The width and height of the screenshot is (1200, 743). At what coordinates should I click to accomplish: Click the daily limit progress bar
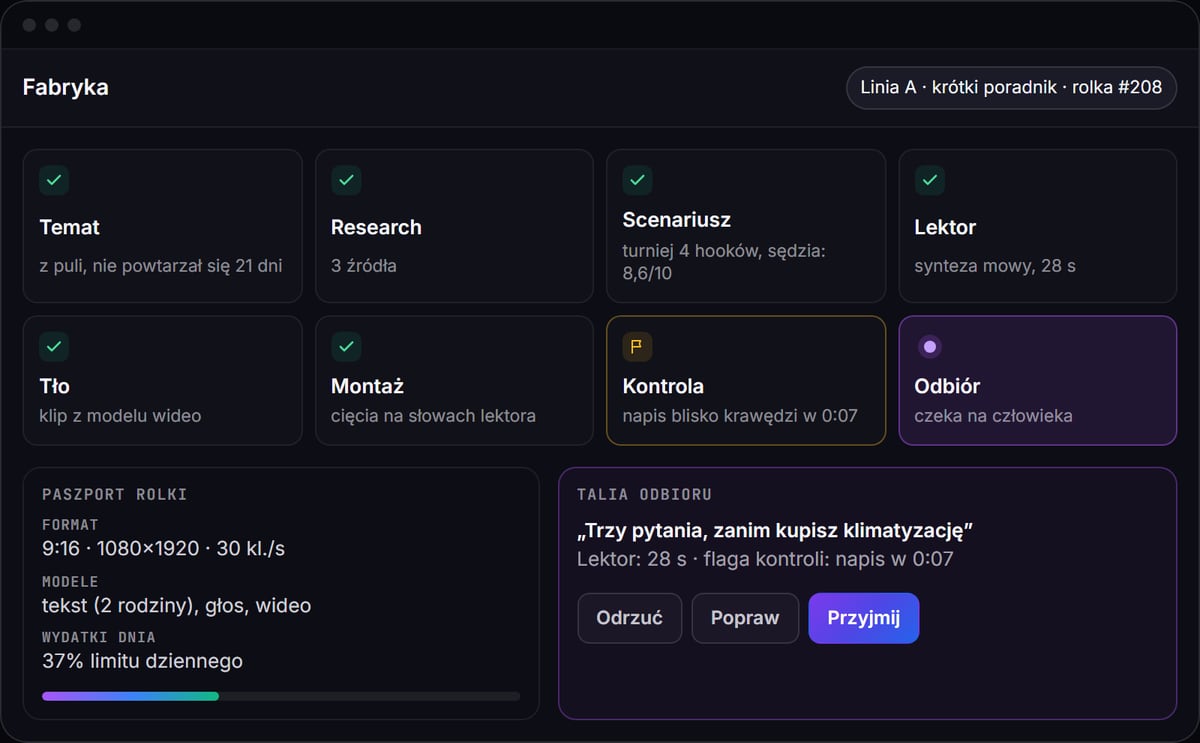point(281,696)
